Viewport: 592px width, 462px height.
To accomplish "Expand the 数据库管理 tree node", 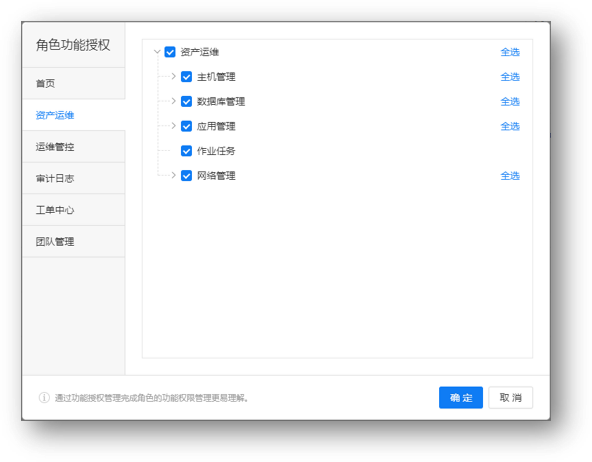I will point(173,101).
